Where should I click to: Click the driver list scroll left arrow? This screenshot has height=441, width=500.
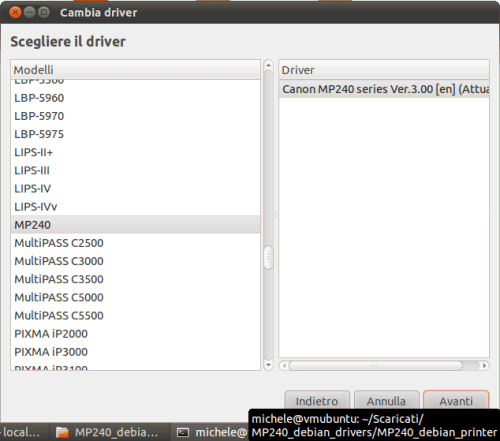284,366
